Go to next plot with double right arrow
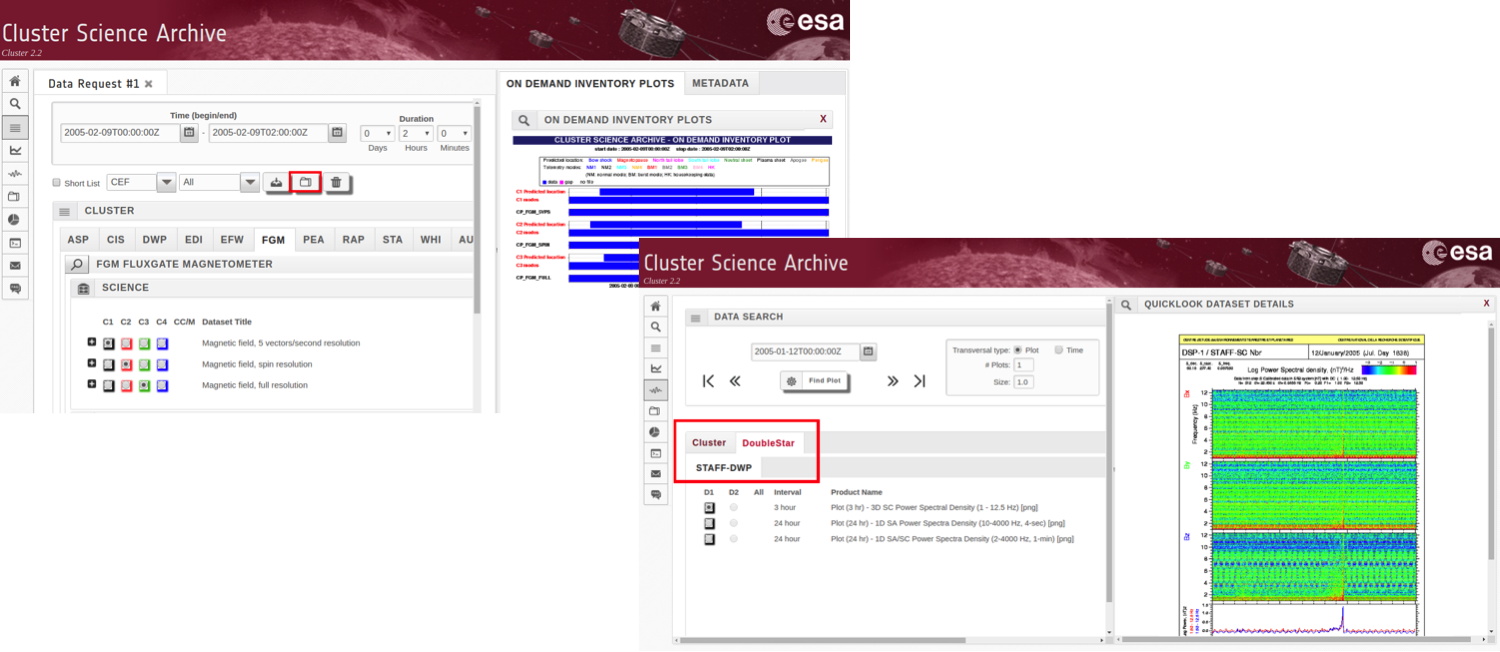Screen dimensions: 1500x652 (x=892, y=381)
